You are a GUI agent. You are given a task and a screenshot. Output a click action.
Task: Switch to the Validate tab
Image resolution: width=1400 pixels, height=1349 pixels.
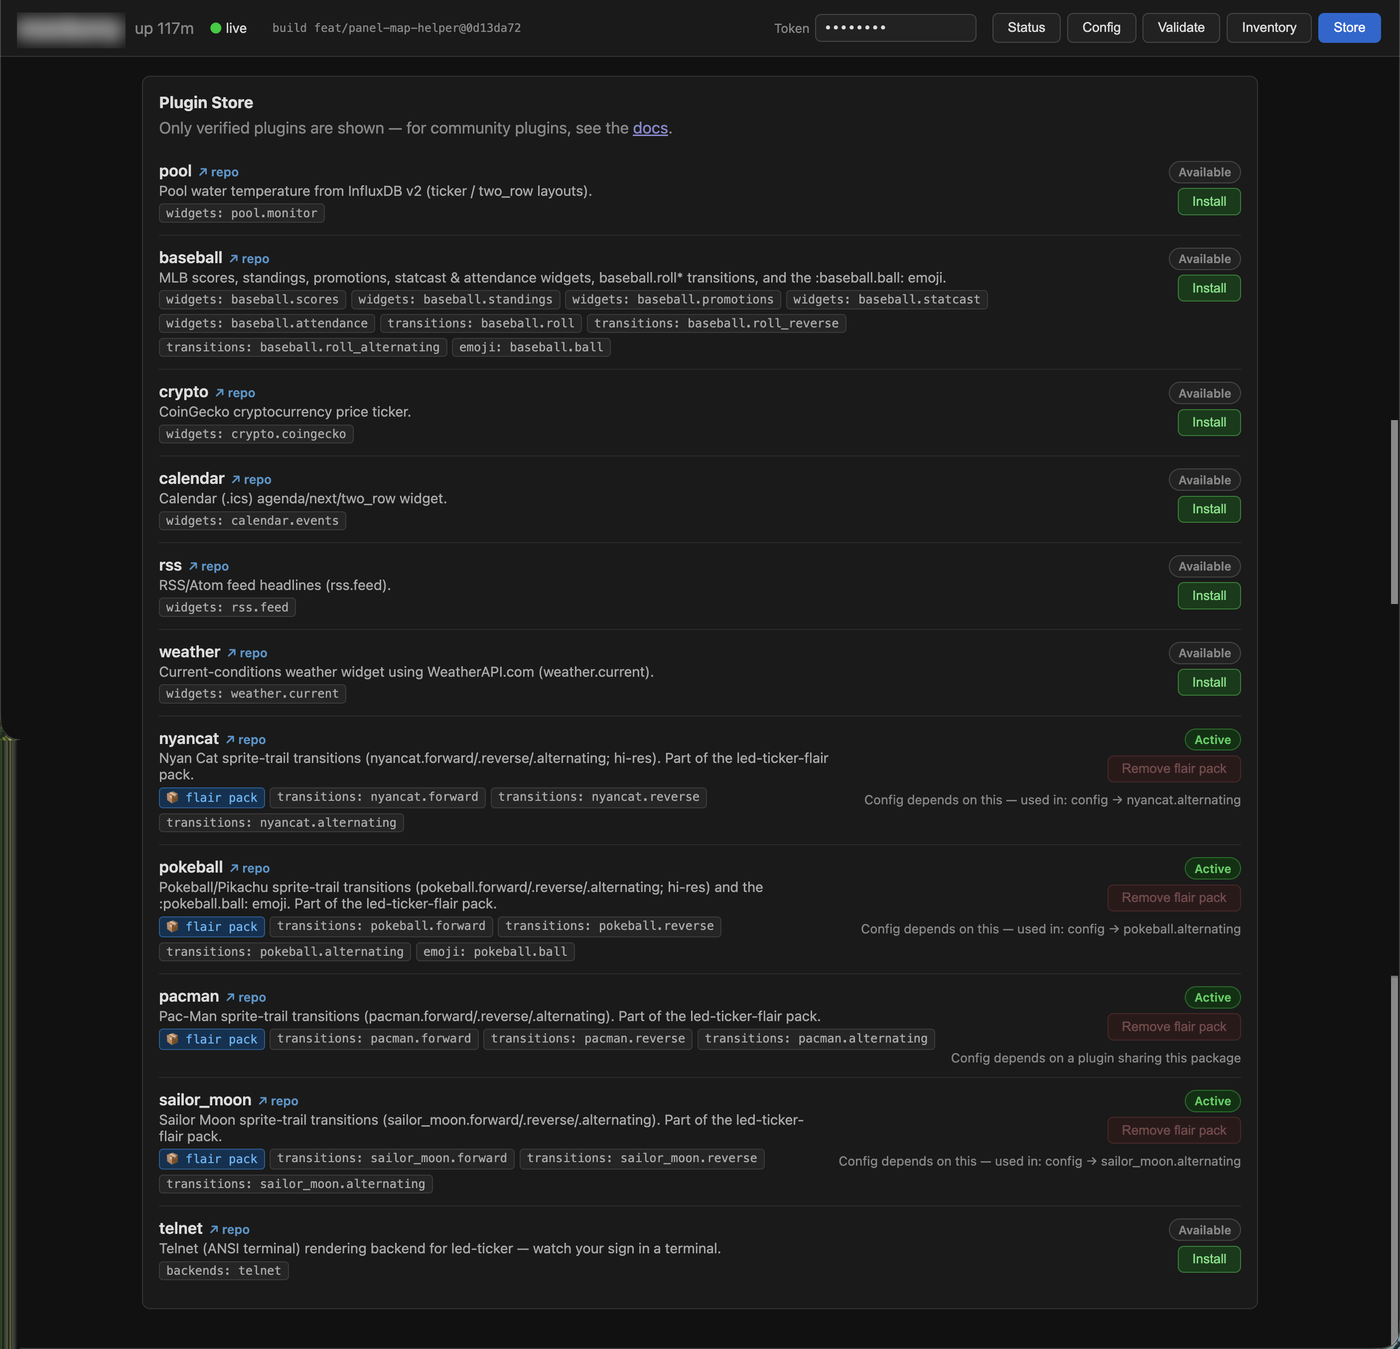tap(1181, 28)
